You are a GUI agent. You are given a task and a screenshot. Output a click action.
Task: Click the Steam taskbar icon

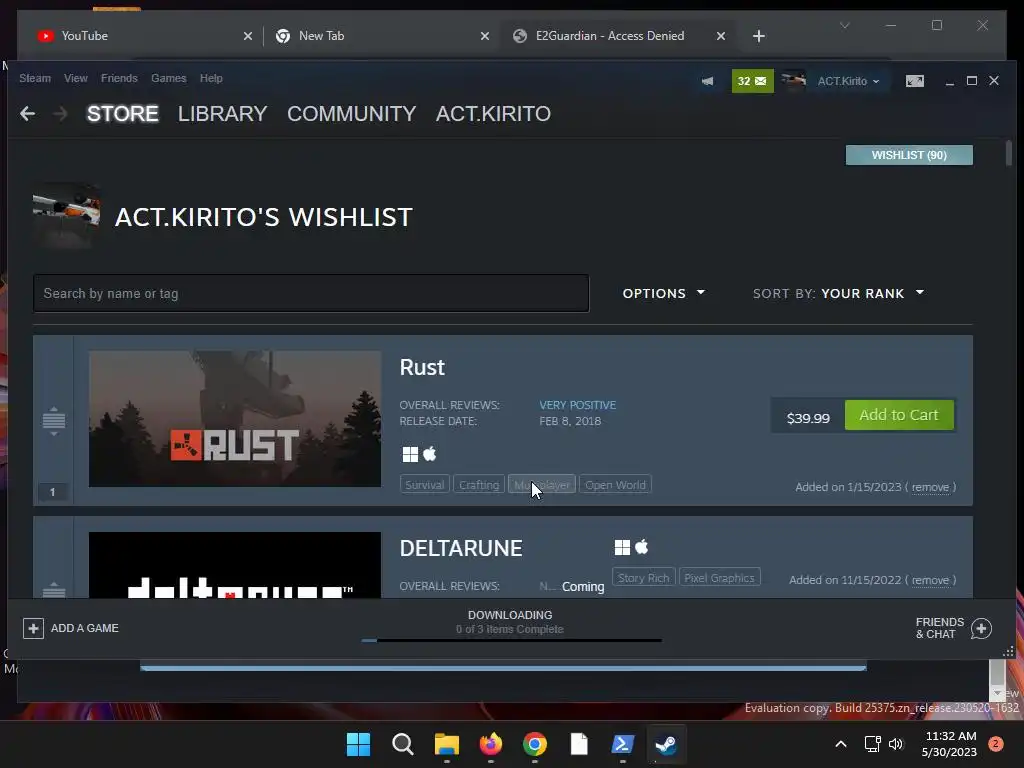(666, 744)
